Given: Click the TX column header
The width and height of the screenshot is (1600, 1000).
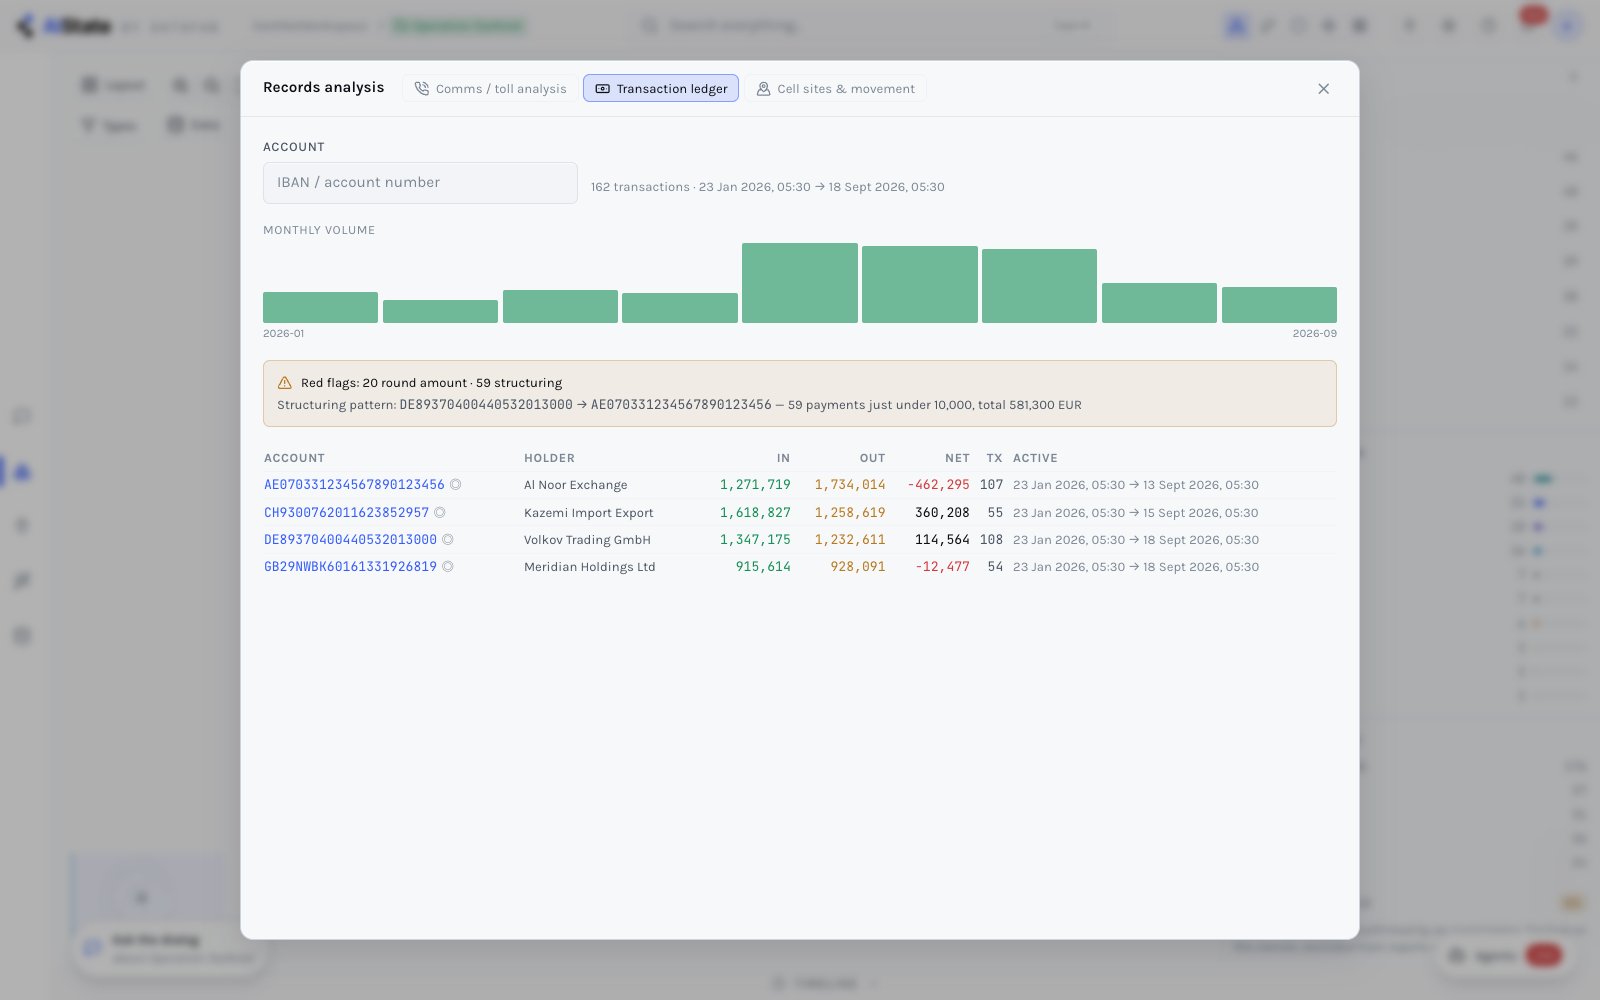Looking at the screenshot, I should (994, 458).
